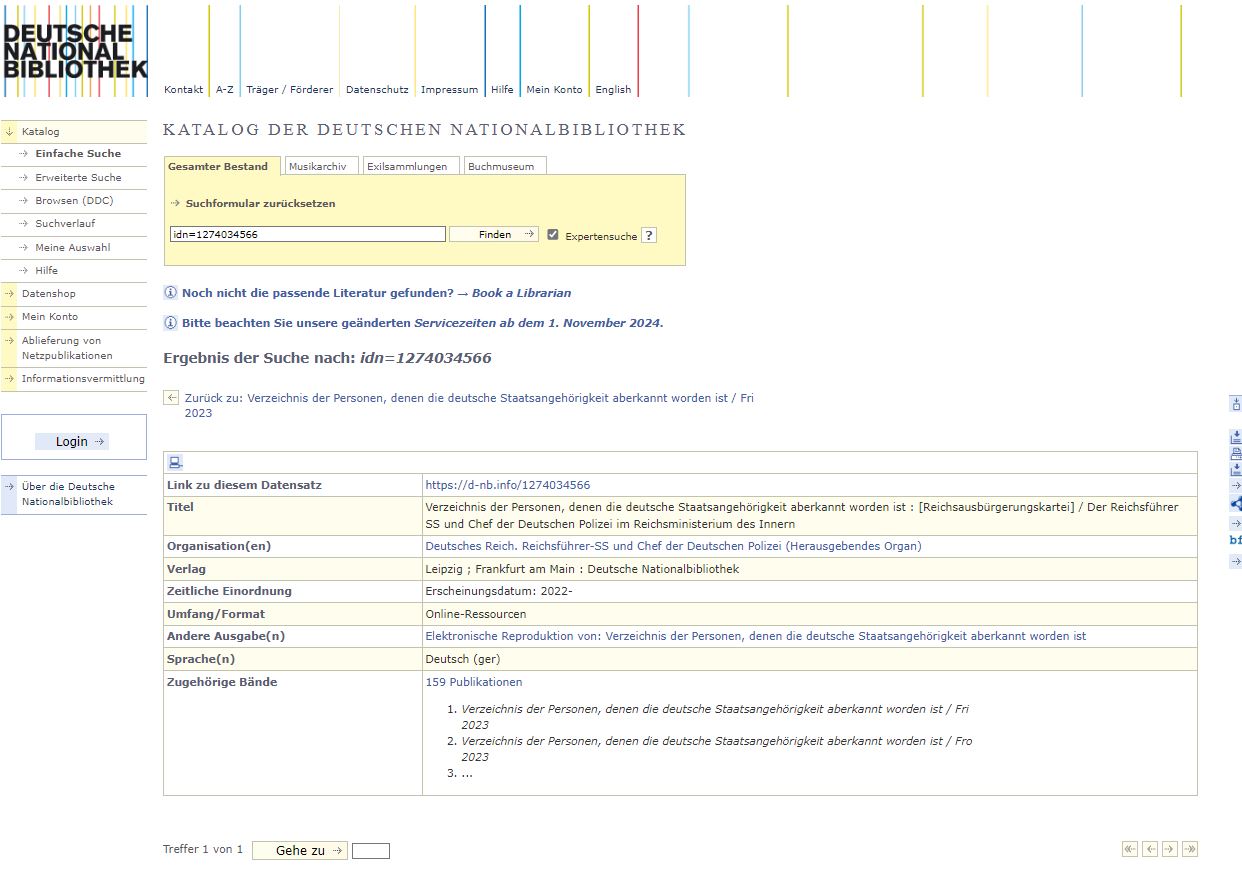Click the online resource computer icon above record
Screen dimensions: 1242x884
coord(176,462)
